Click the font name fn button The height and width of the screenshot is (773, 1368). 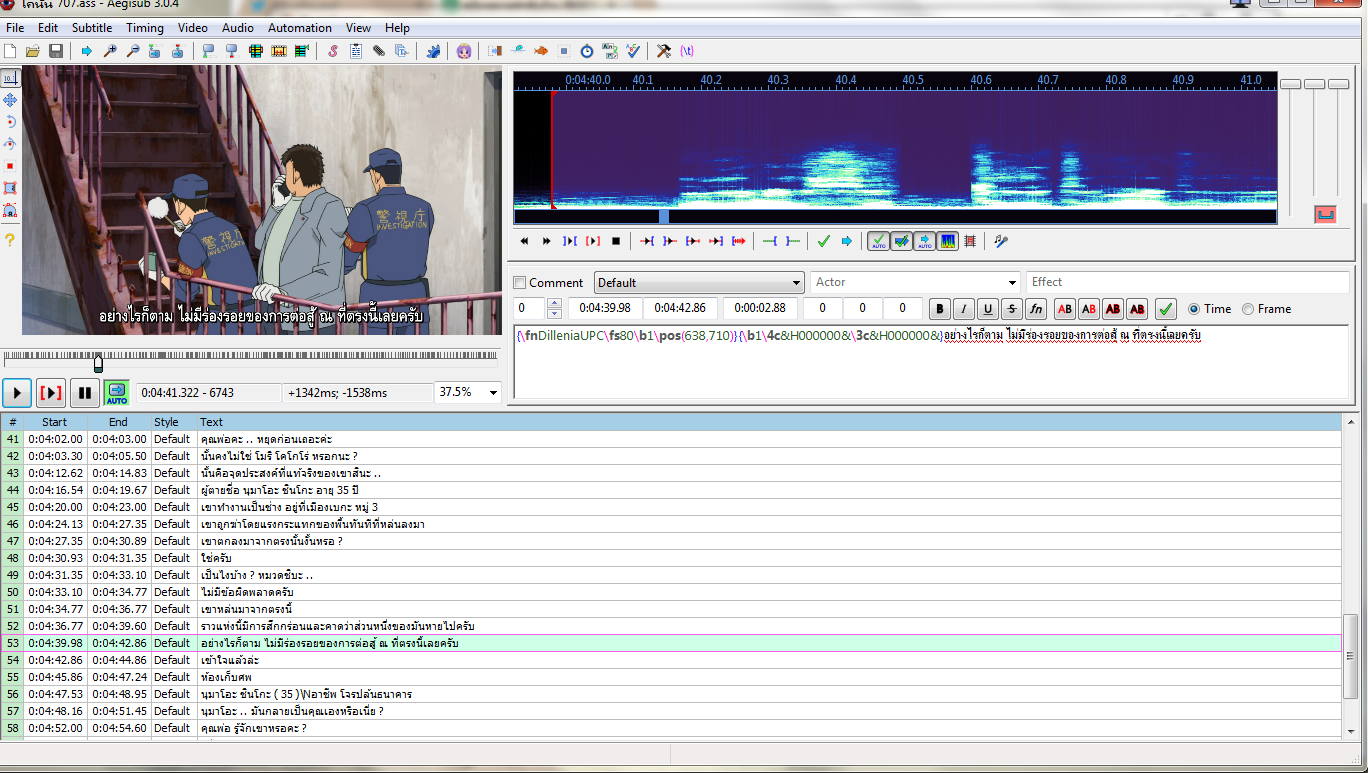(1036, 309)
